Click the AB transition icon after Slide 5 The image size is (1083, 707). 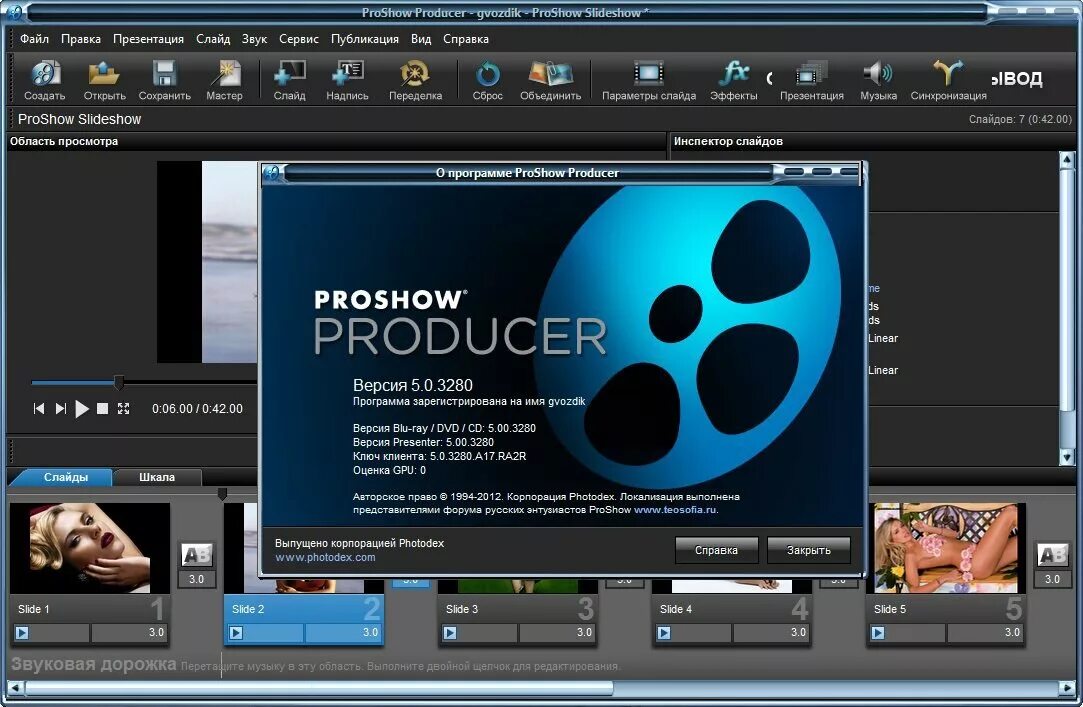pos(1053,555)
